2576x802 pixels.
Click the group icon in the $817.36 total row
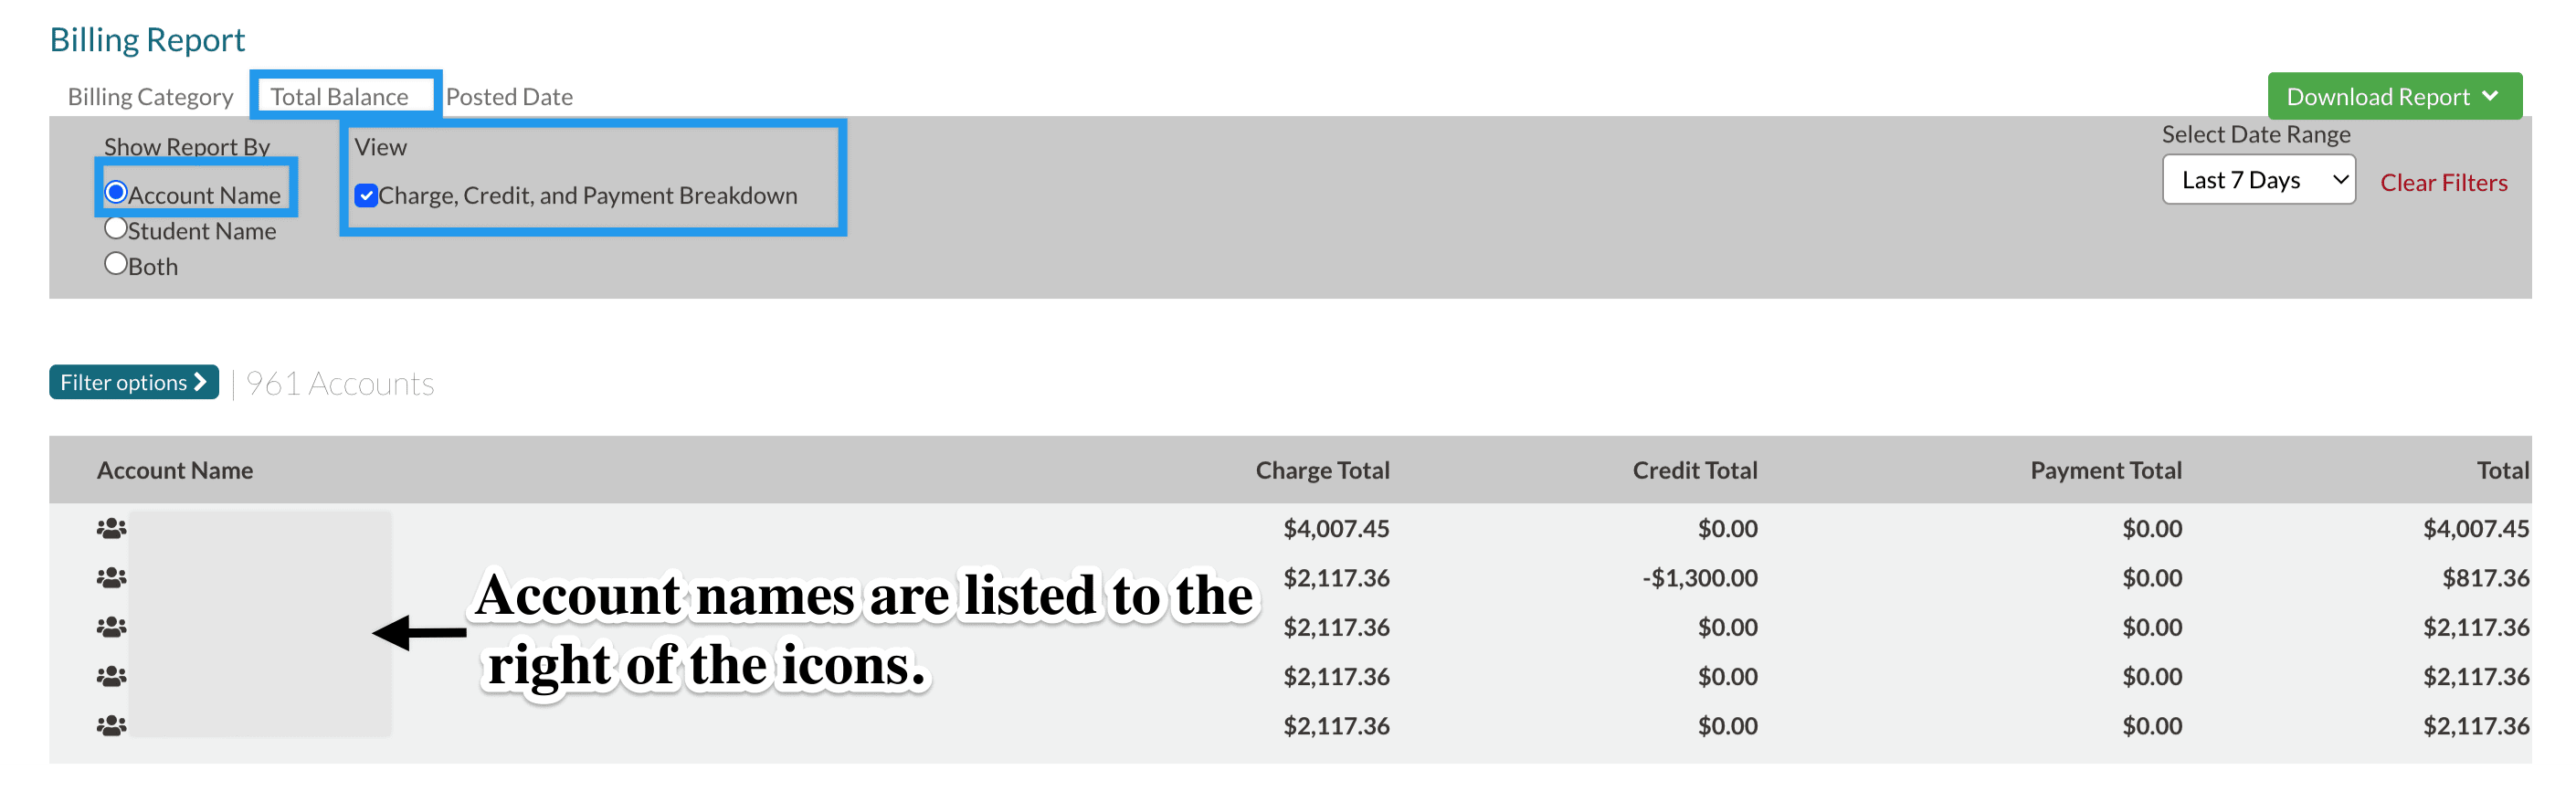[111, 577]
